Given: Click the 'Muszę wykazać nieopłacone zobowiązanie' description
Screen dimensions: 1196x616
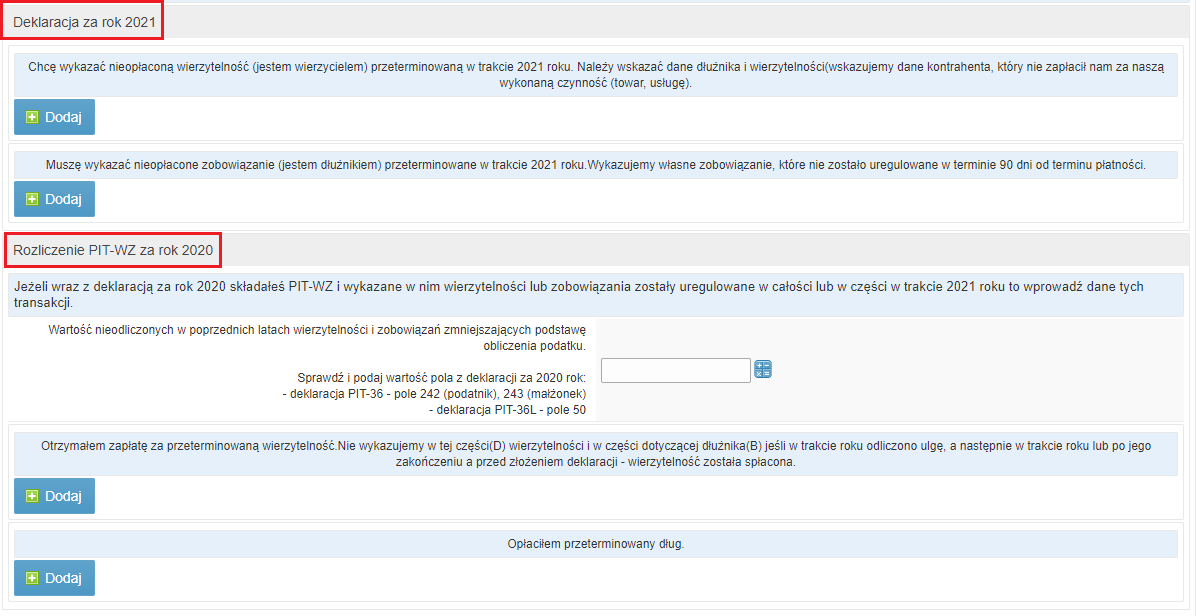Looking at the screenshot, I should pyautogui.click(x=596, y=165).
